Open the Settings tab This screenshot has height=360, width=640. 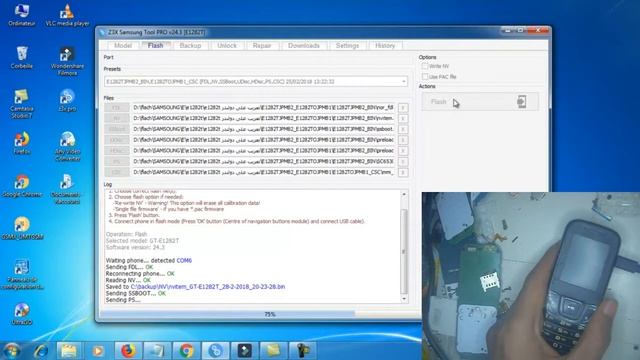click(x=347, y=46)
